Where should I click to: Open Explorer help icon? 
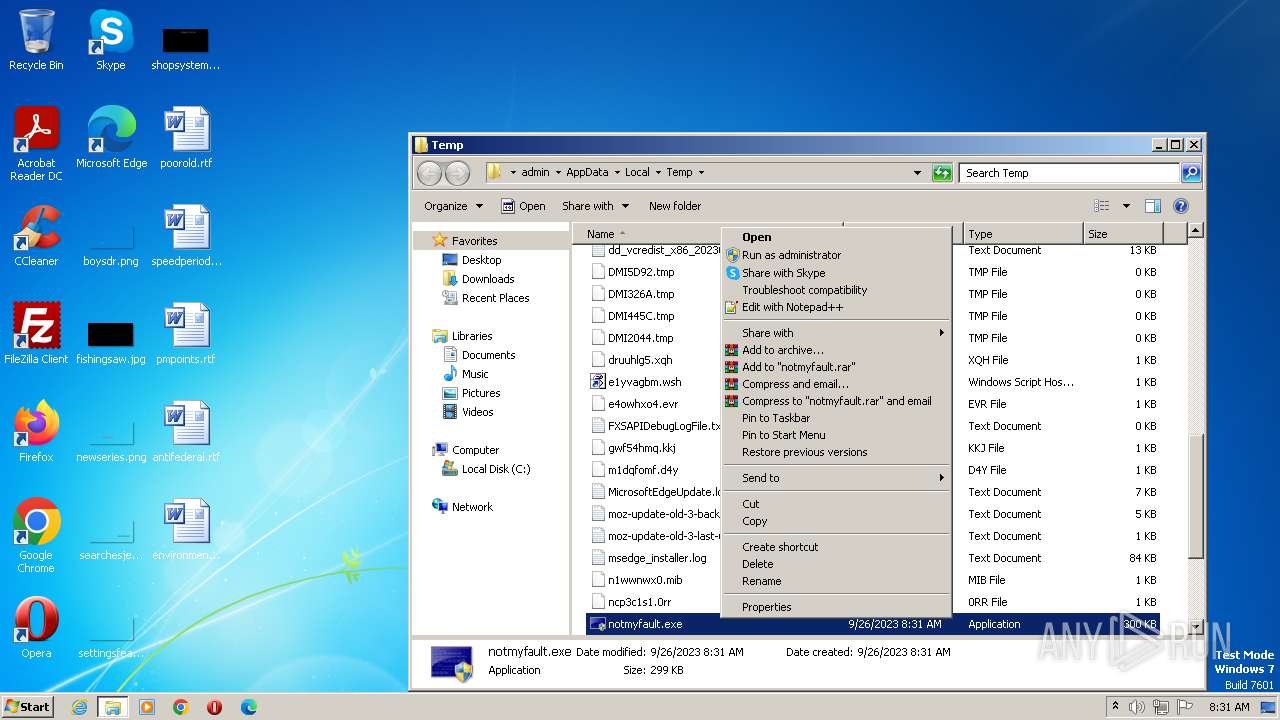point(1180,206)
